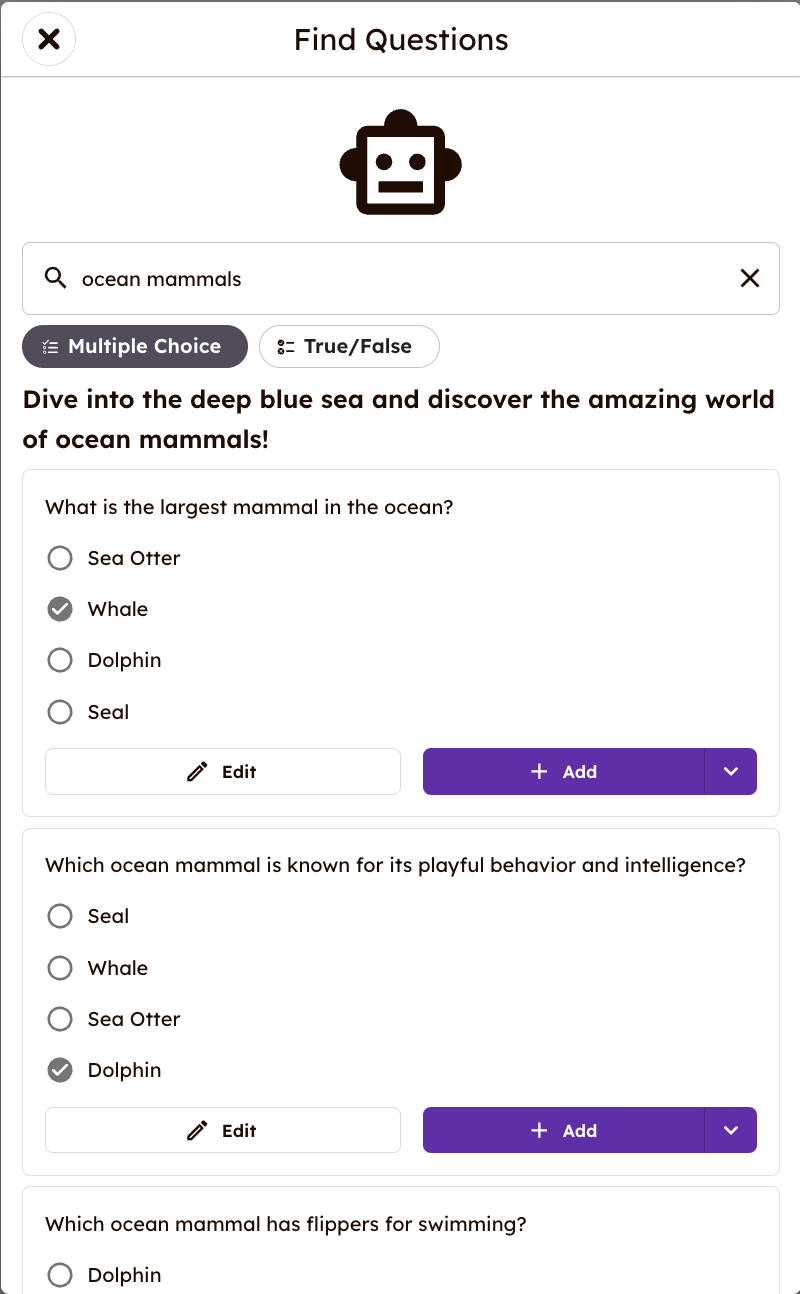This screenshot has height=1294, width=800.
Task: Click the pencil icon on first question
Action: pyautogui.click(x=198, y=771)
